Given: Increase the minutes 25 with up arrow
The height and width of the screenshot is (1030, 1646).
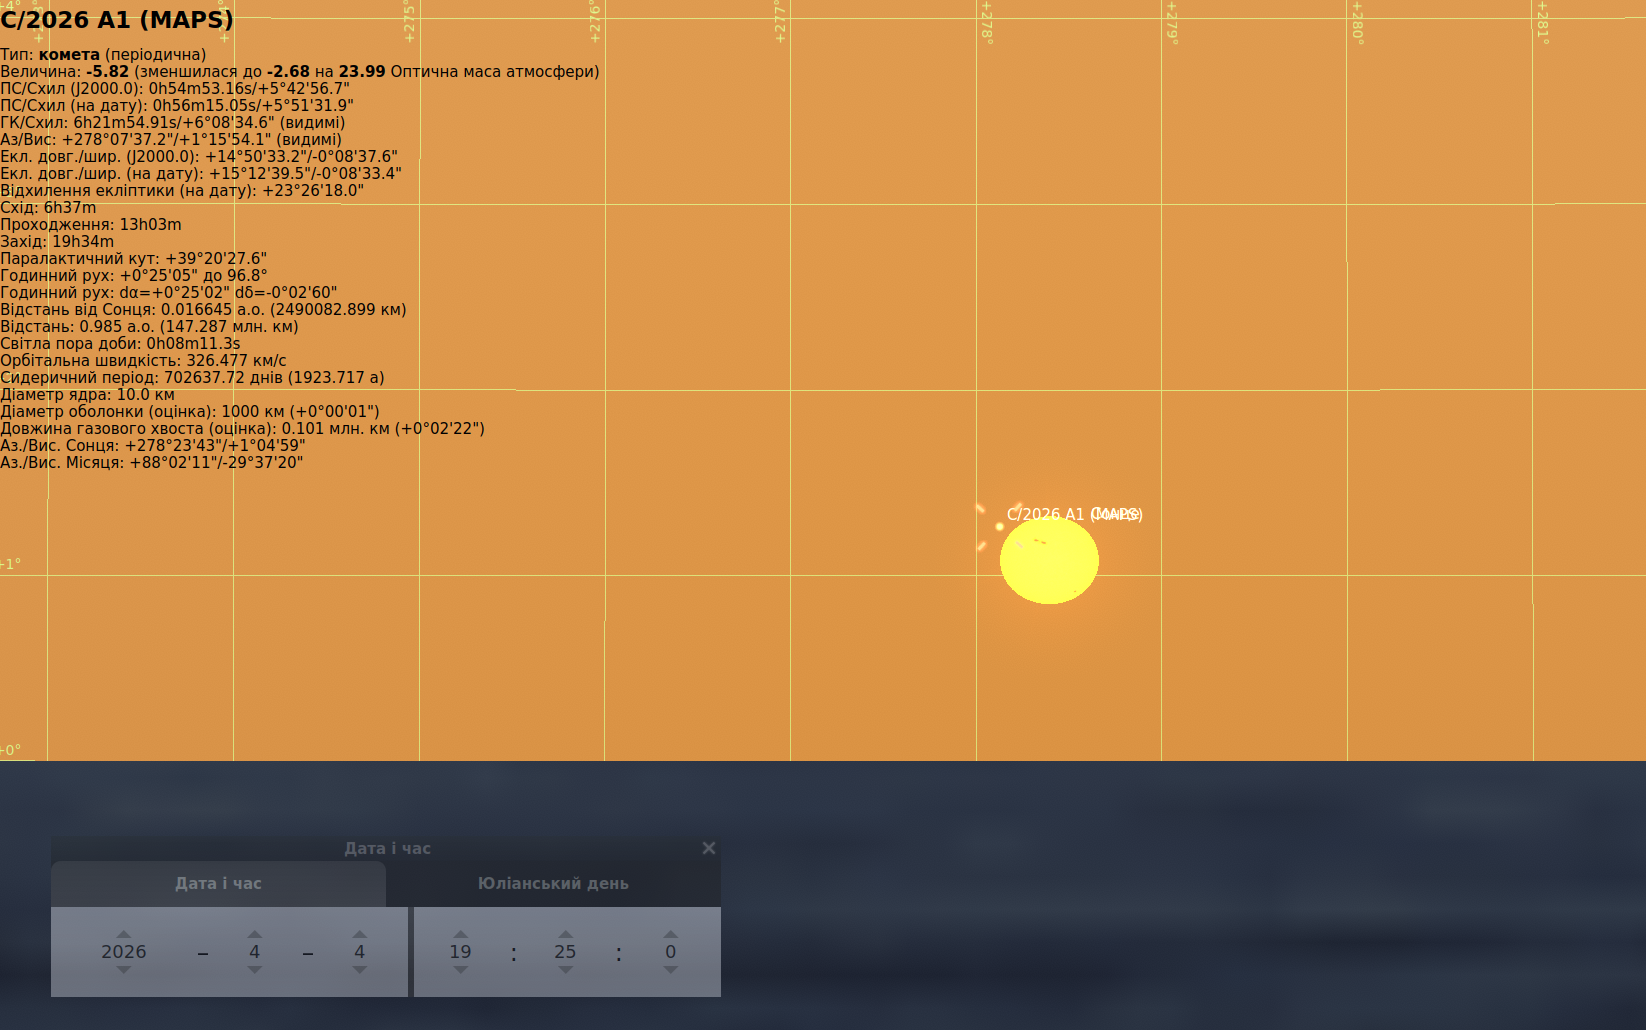Looking at the screenshot, I should point(566,934).
